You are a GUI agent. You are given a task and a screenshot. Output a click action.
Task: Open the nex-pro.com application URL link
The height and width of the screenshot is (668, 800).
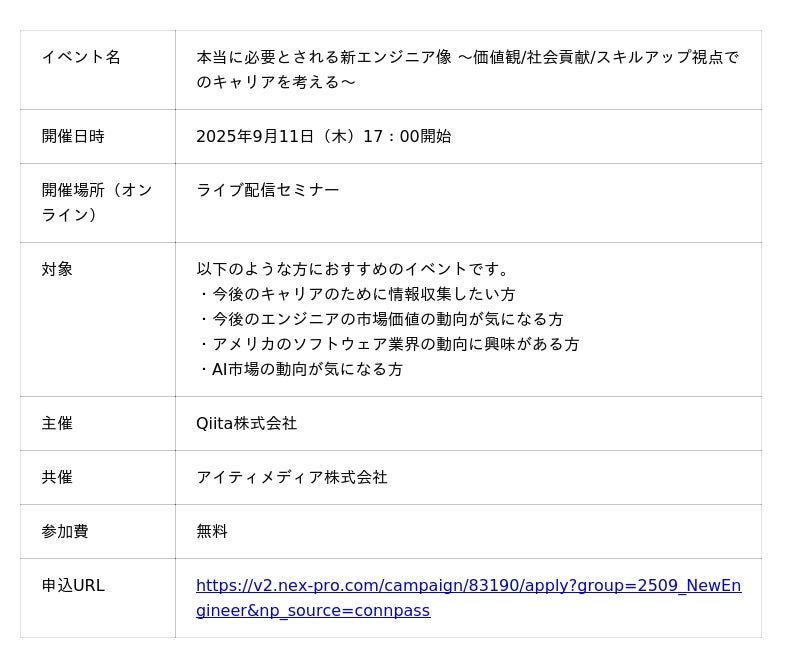[x=468, y=598]
